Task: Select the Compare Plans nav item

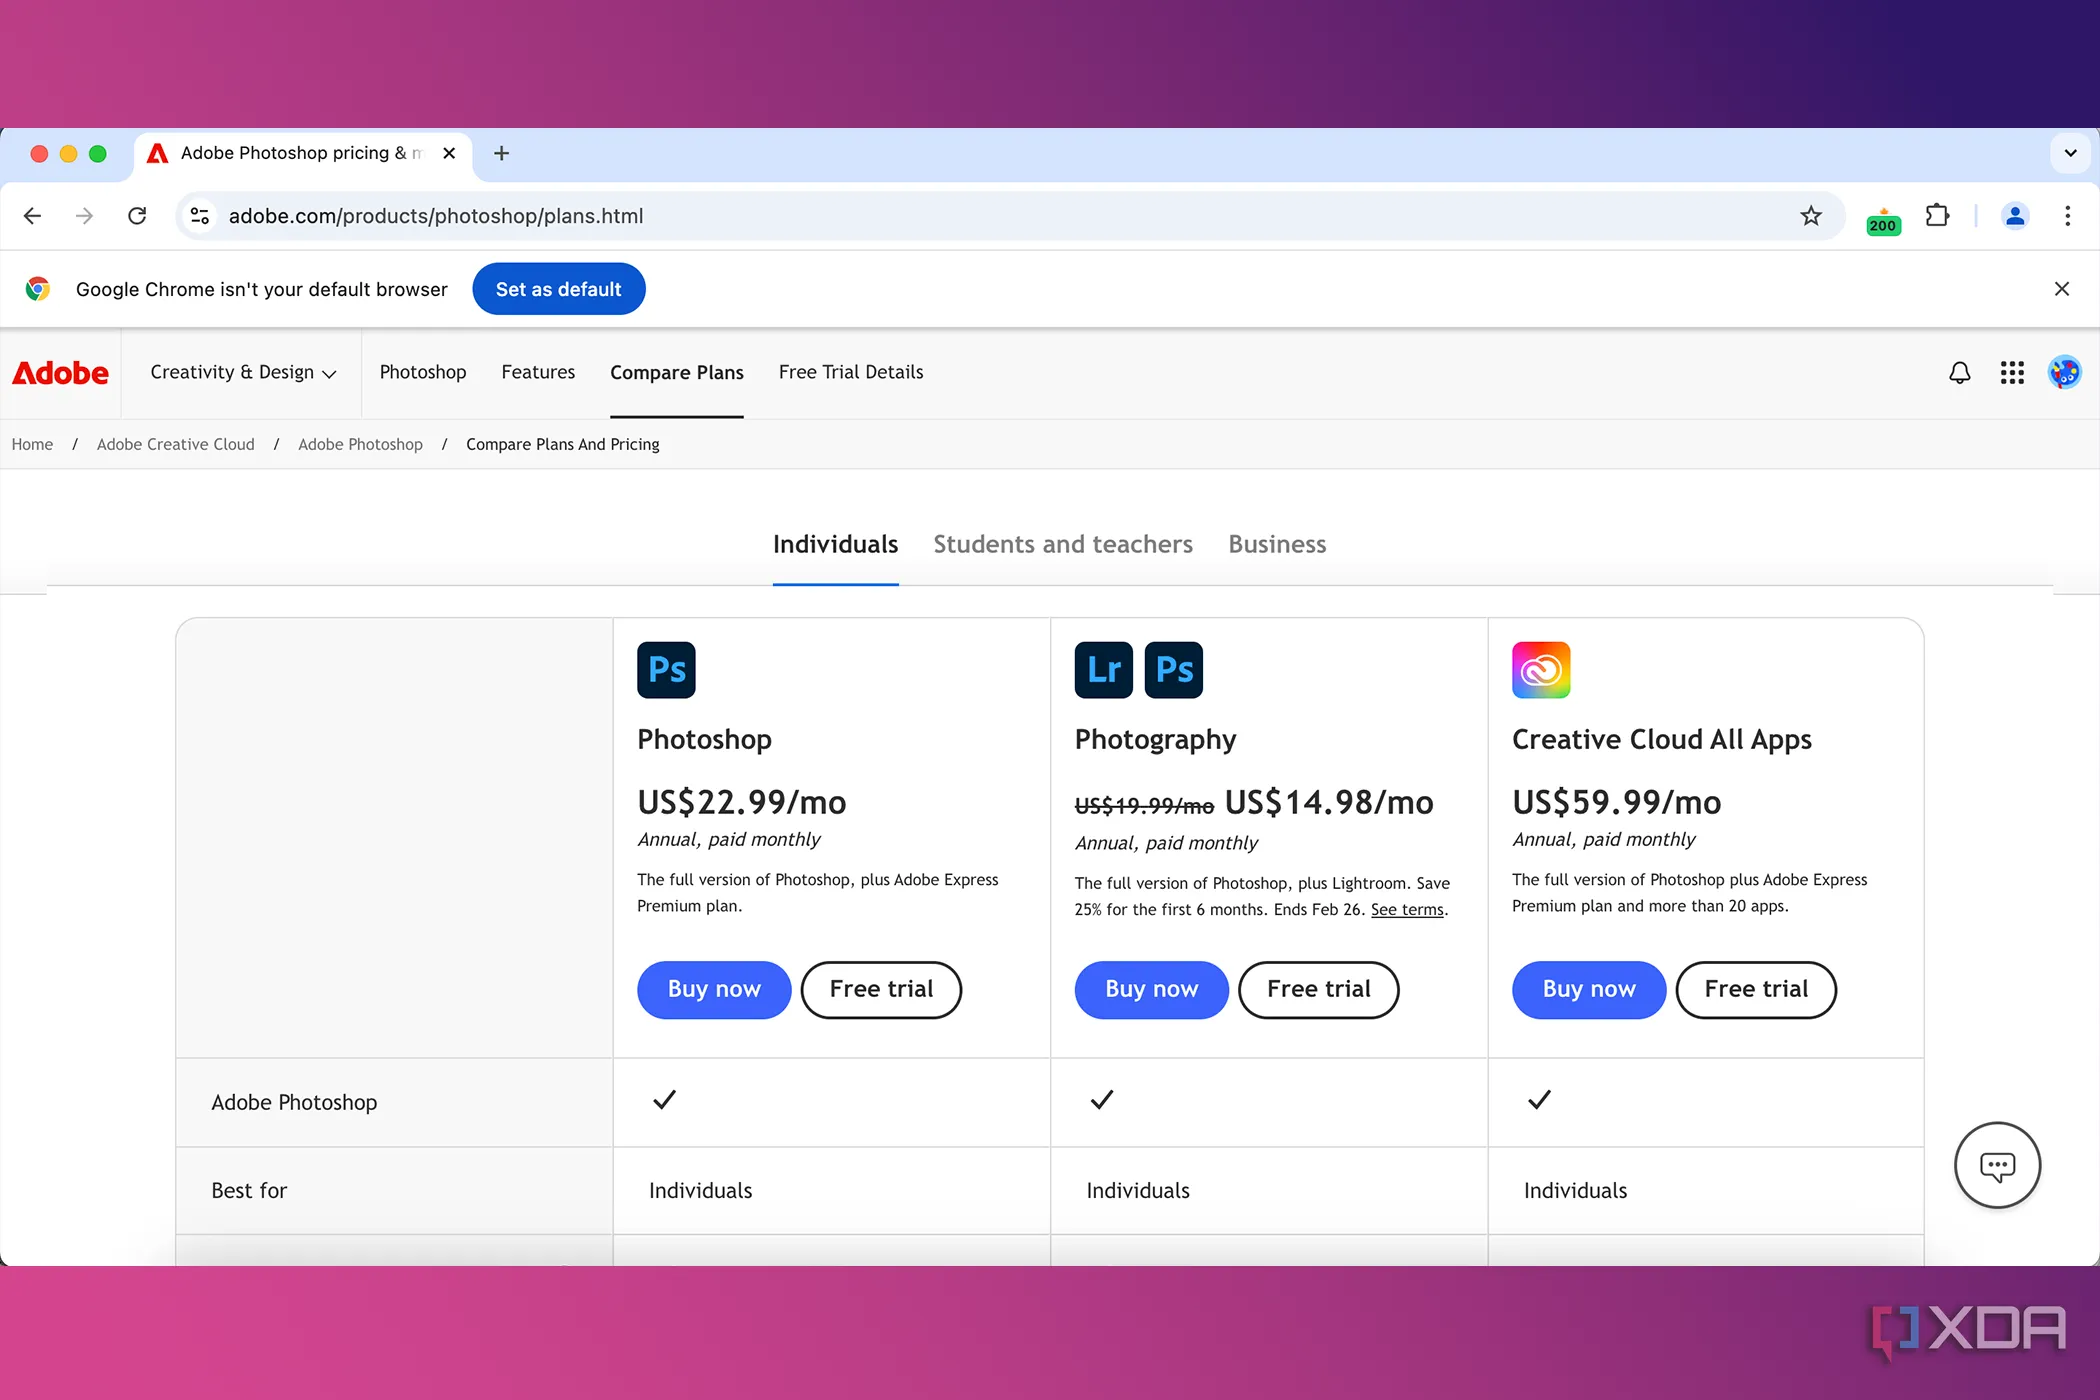Action: [677, 373]
